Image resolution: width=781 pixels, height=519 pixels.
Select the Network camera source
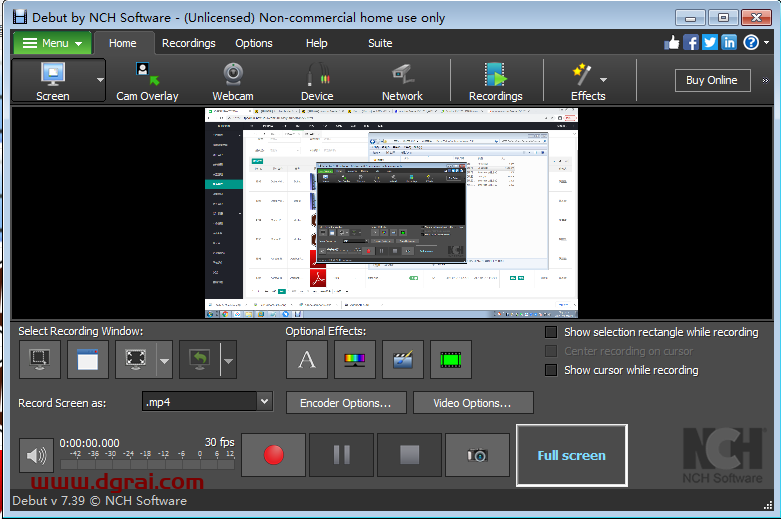click(402, 81)
